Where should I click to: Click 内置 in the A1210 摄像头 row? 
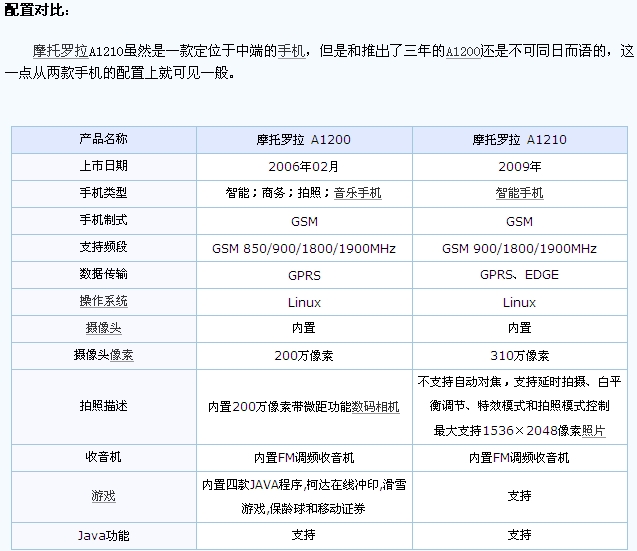pyautogui.click(x=520, y=328)
